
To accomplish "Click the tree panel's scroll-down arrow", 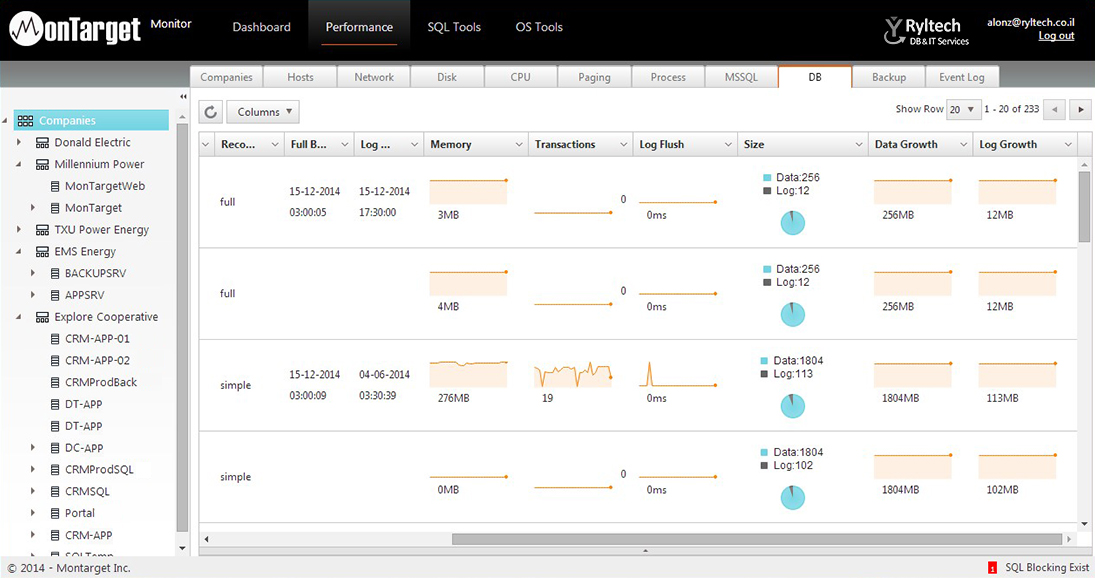I will coord(183,548).
